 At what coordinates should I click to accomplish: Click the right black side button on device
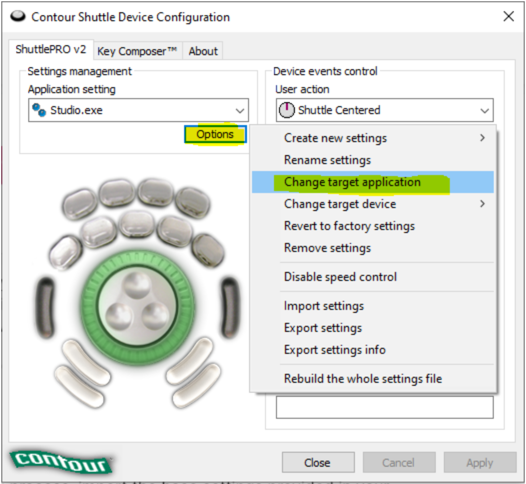click(231, 307)
